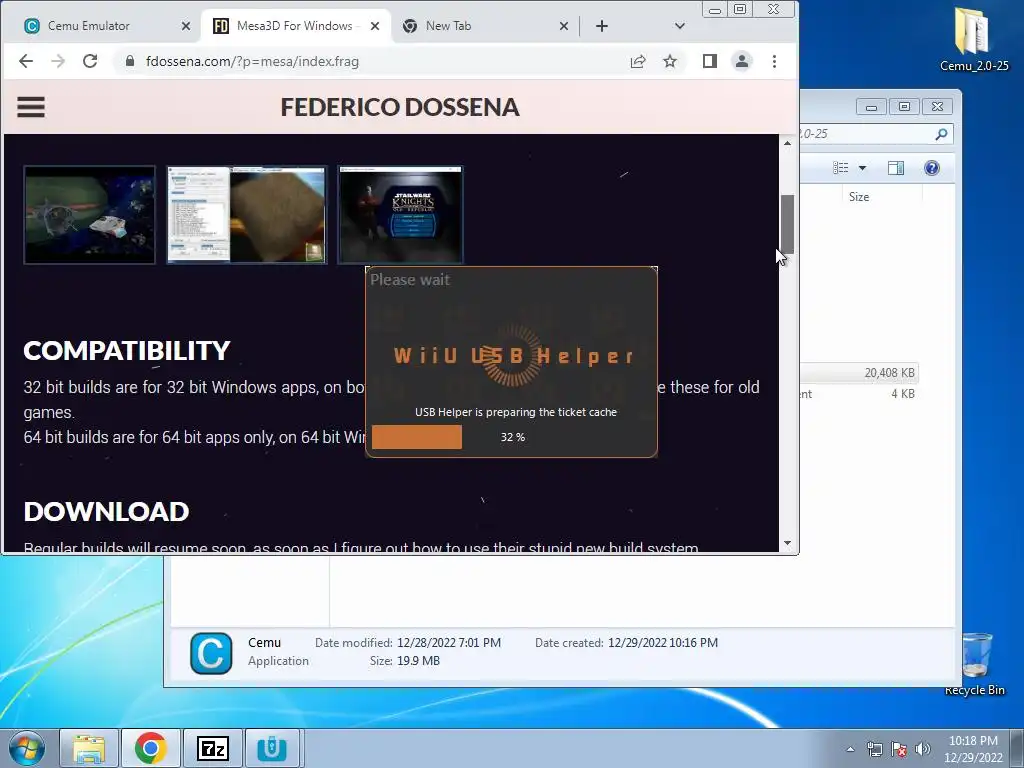The image size is (1024, 768).
Task: View site information via the padlock icon
Action: coord(130,61)
